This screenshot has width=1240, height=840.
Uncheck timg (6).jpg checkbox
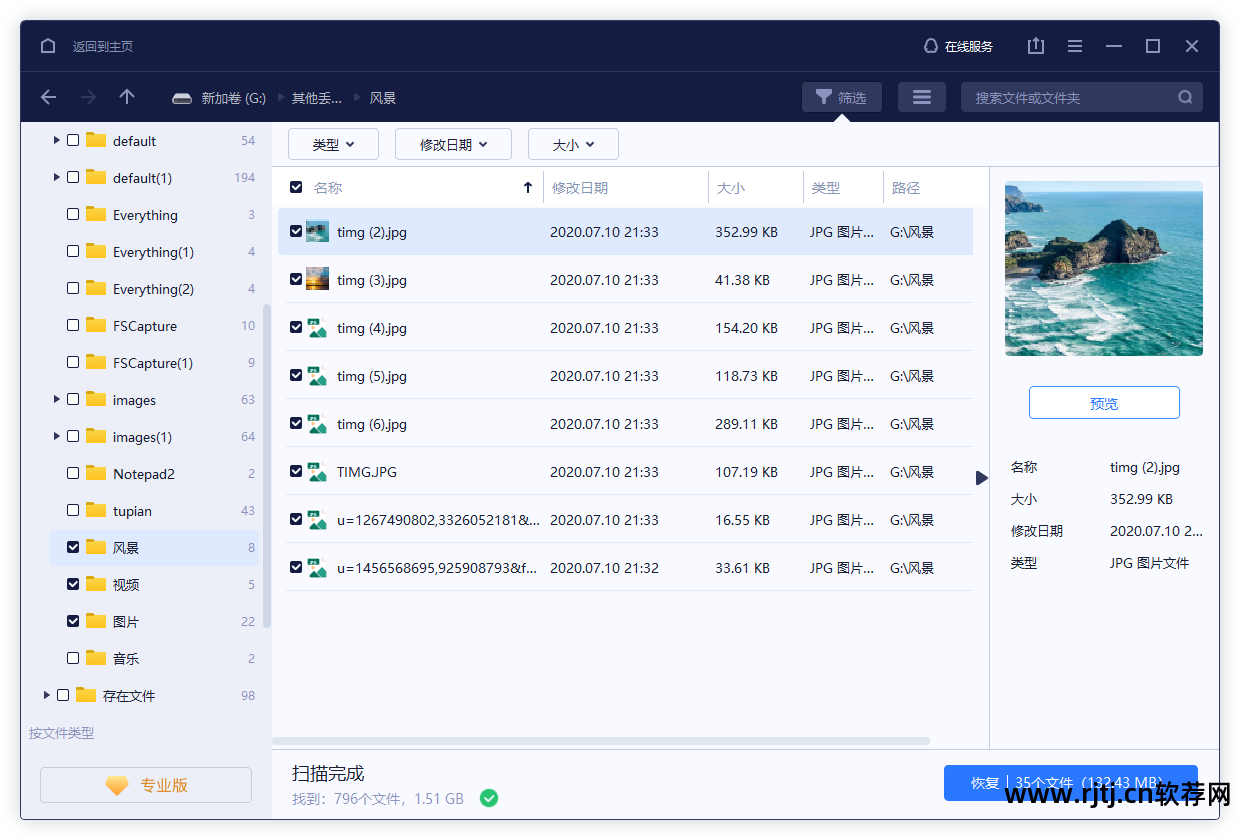(x=296, y=423)
